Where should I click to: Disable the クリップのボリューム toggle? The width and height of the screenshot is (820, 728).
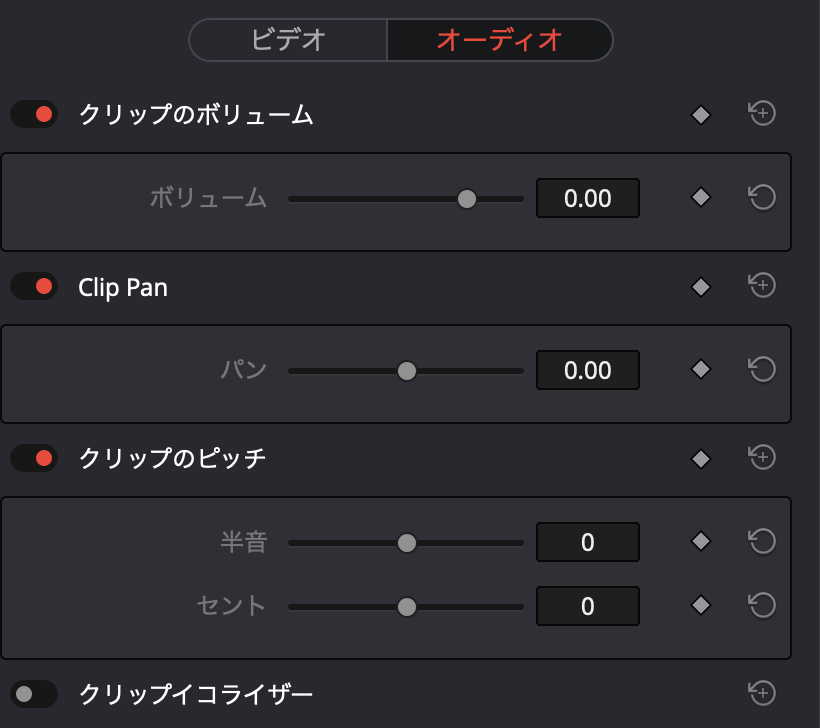[x=34, y=115]
